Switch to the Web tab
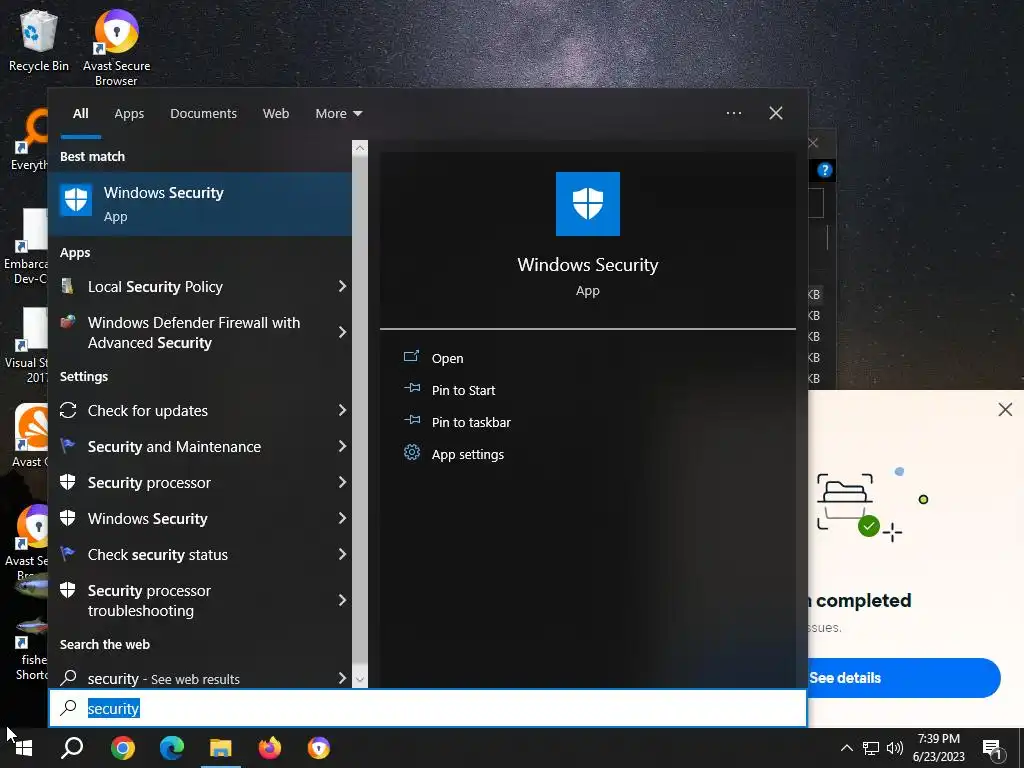 pos(276,114)
